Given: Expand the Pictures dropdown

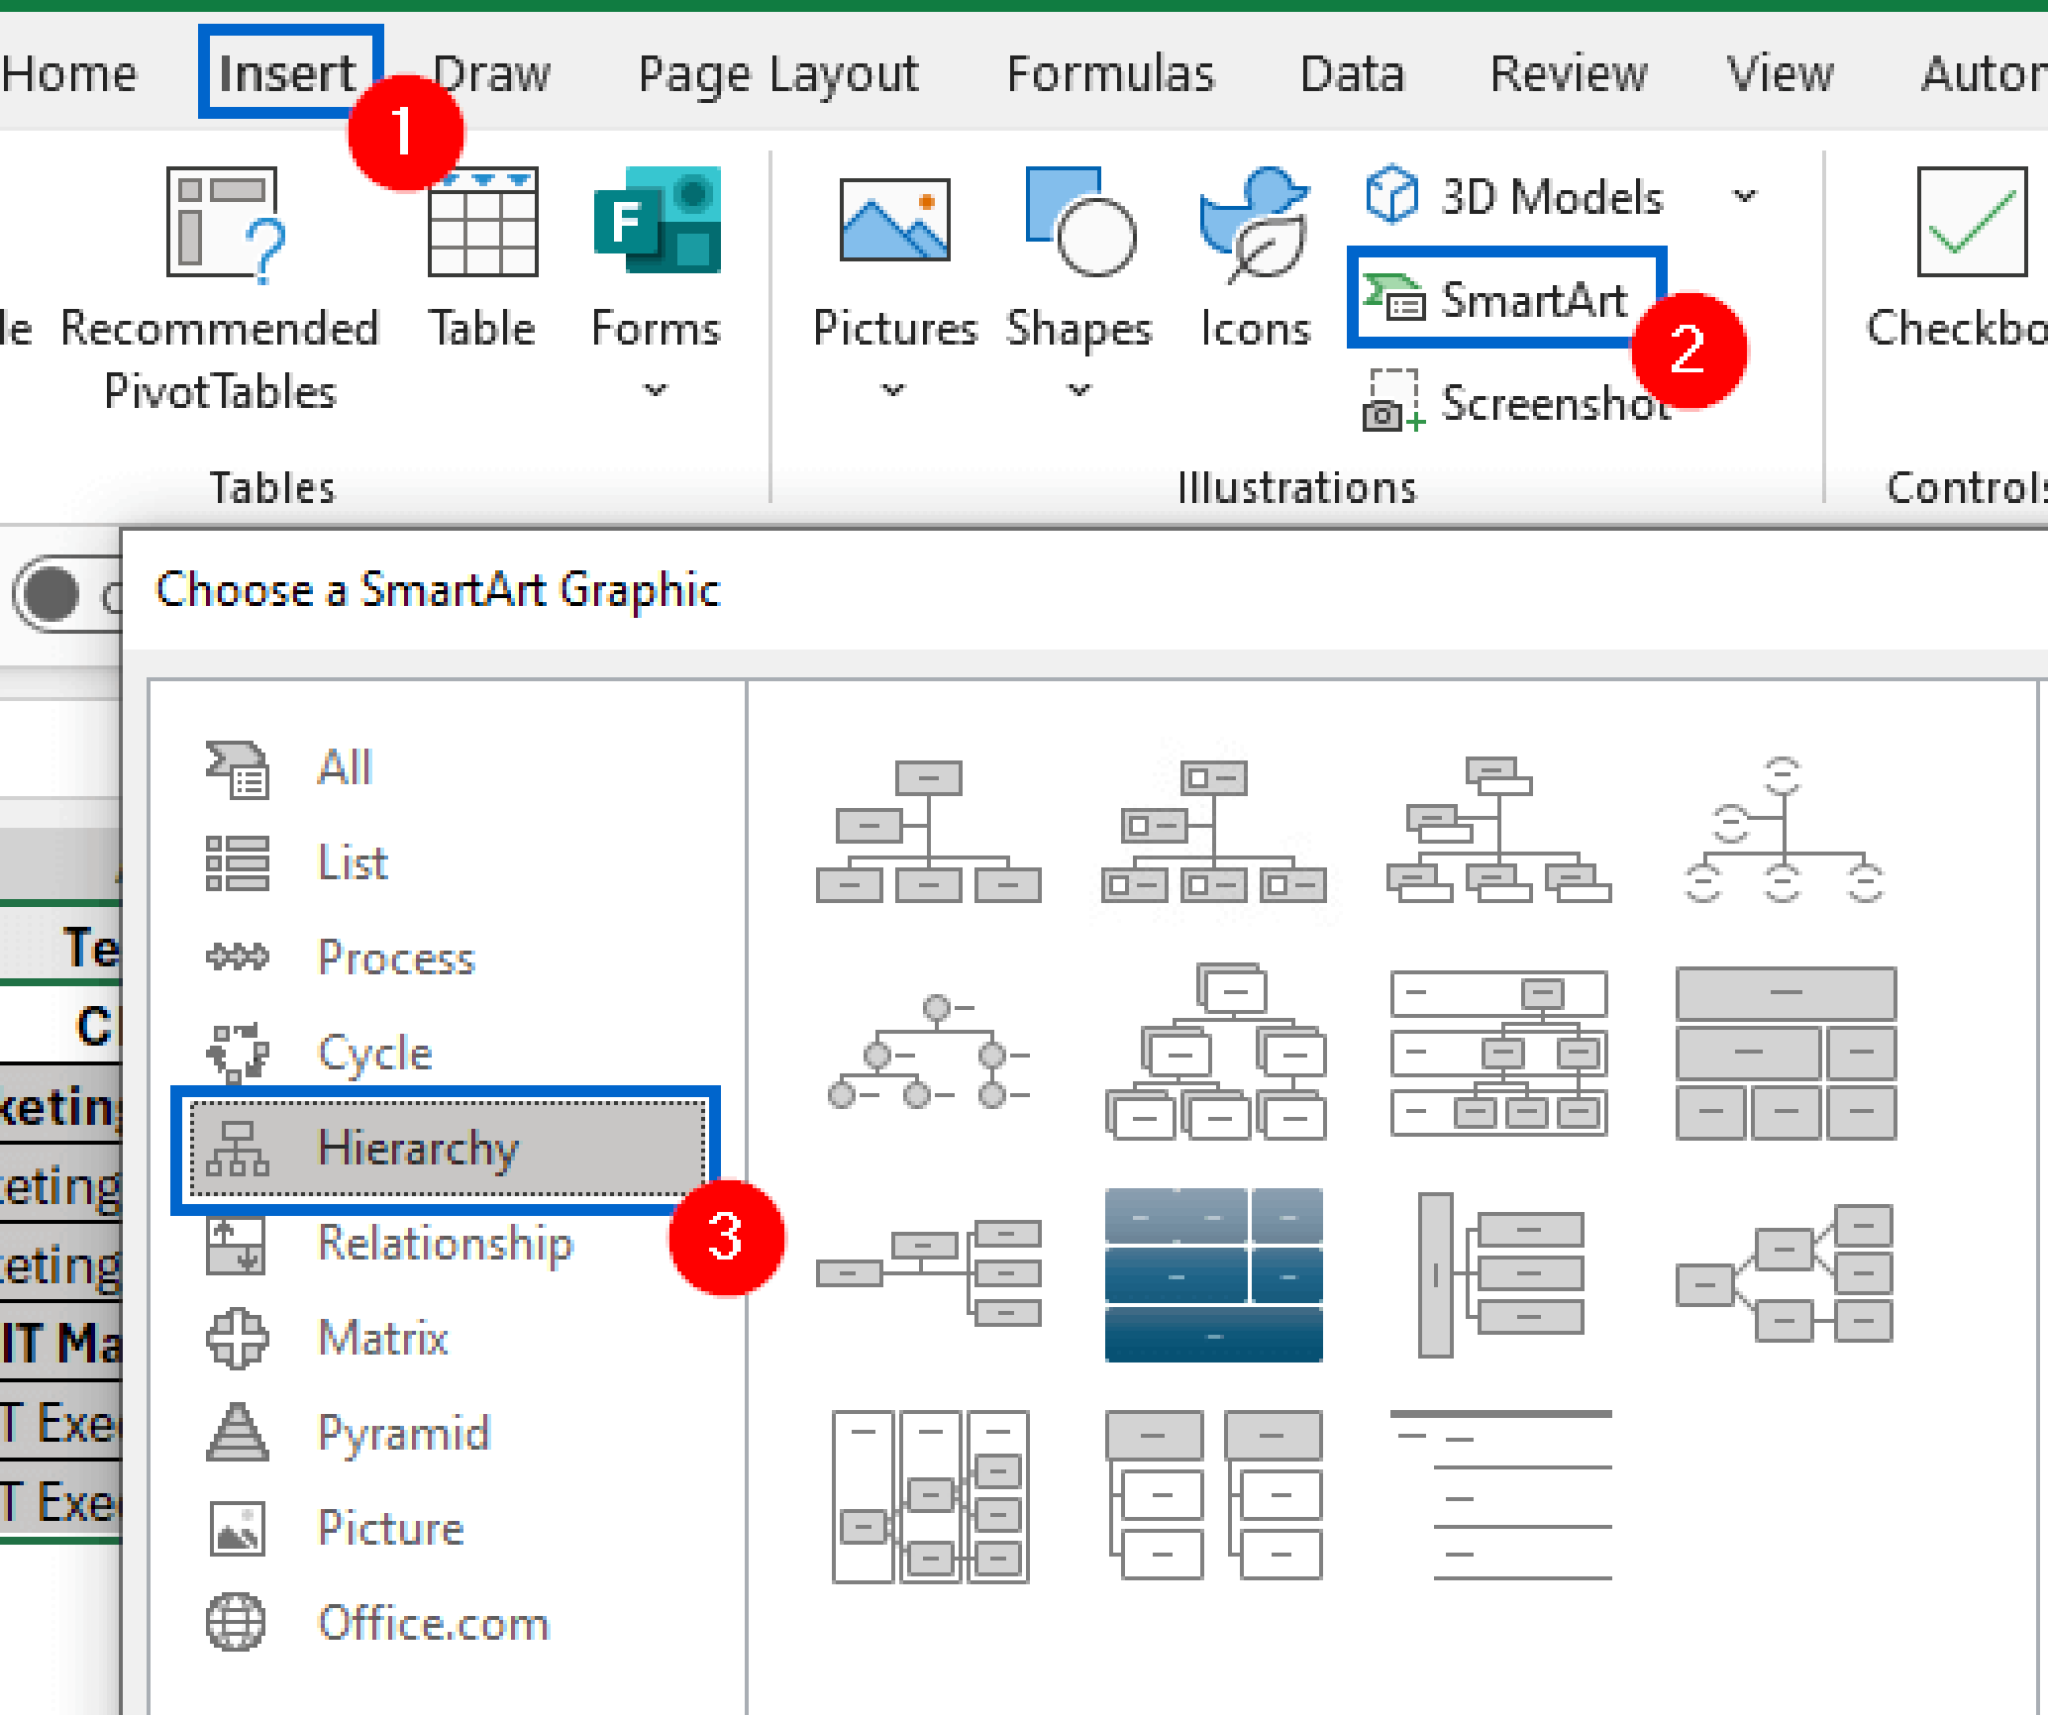Looking at the screenshot, I should (893, 390).
